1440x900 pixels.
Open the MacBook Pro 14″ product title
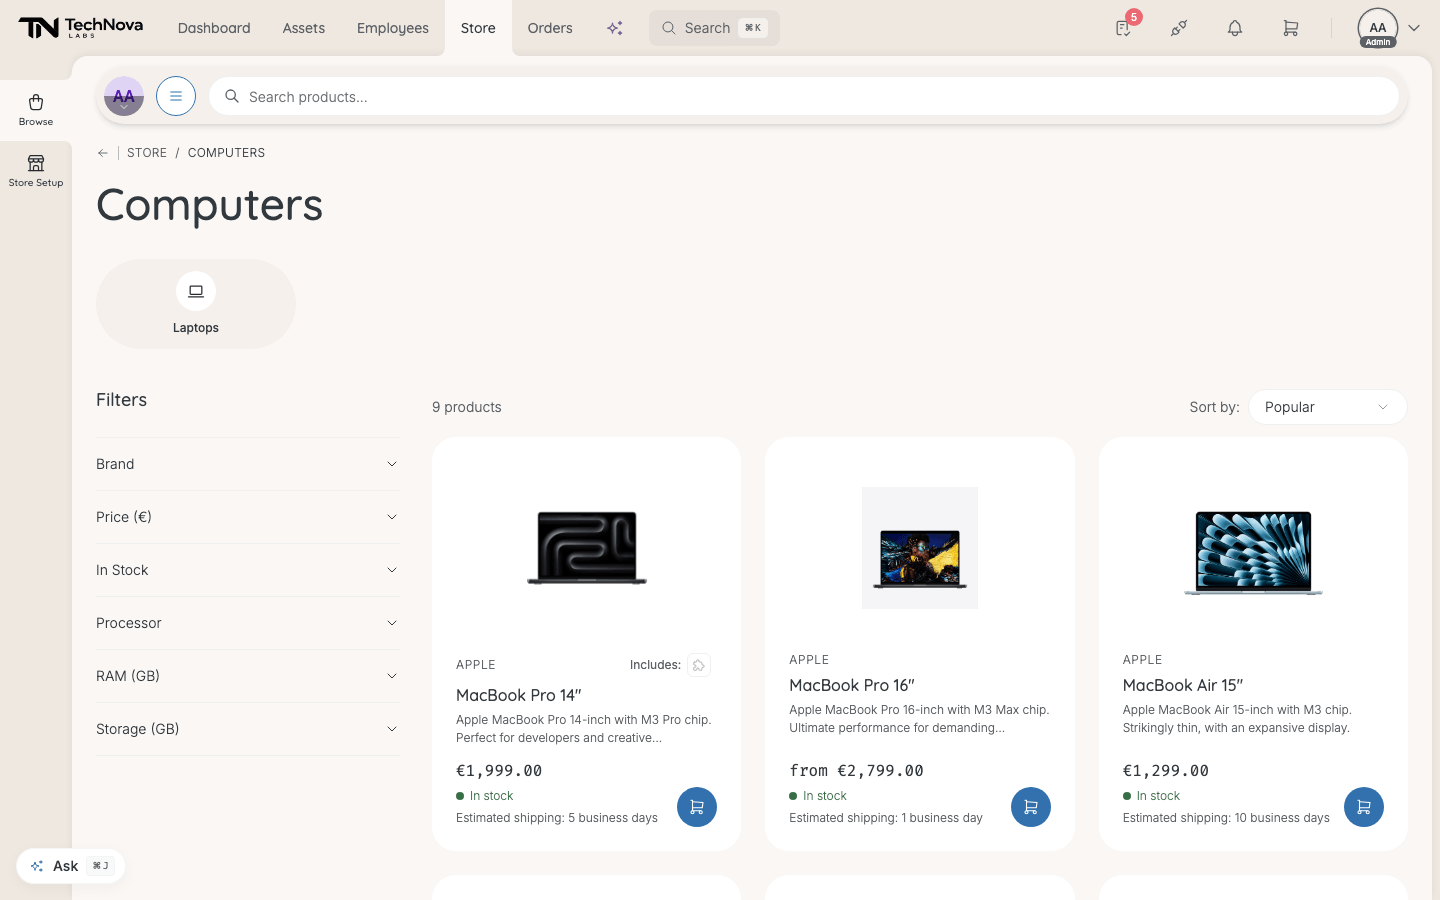[519, 695]
